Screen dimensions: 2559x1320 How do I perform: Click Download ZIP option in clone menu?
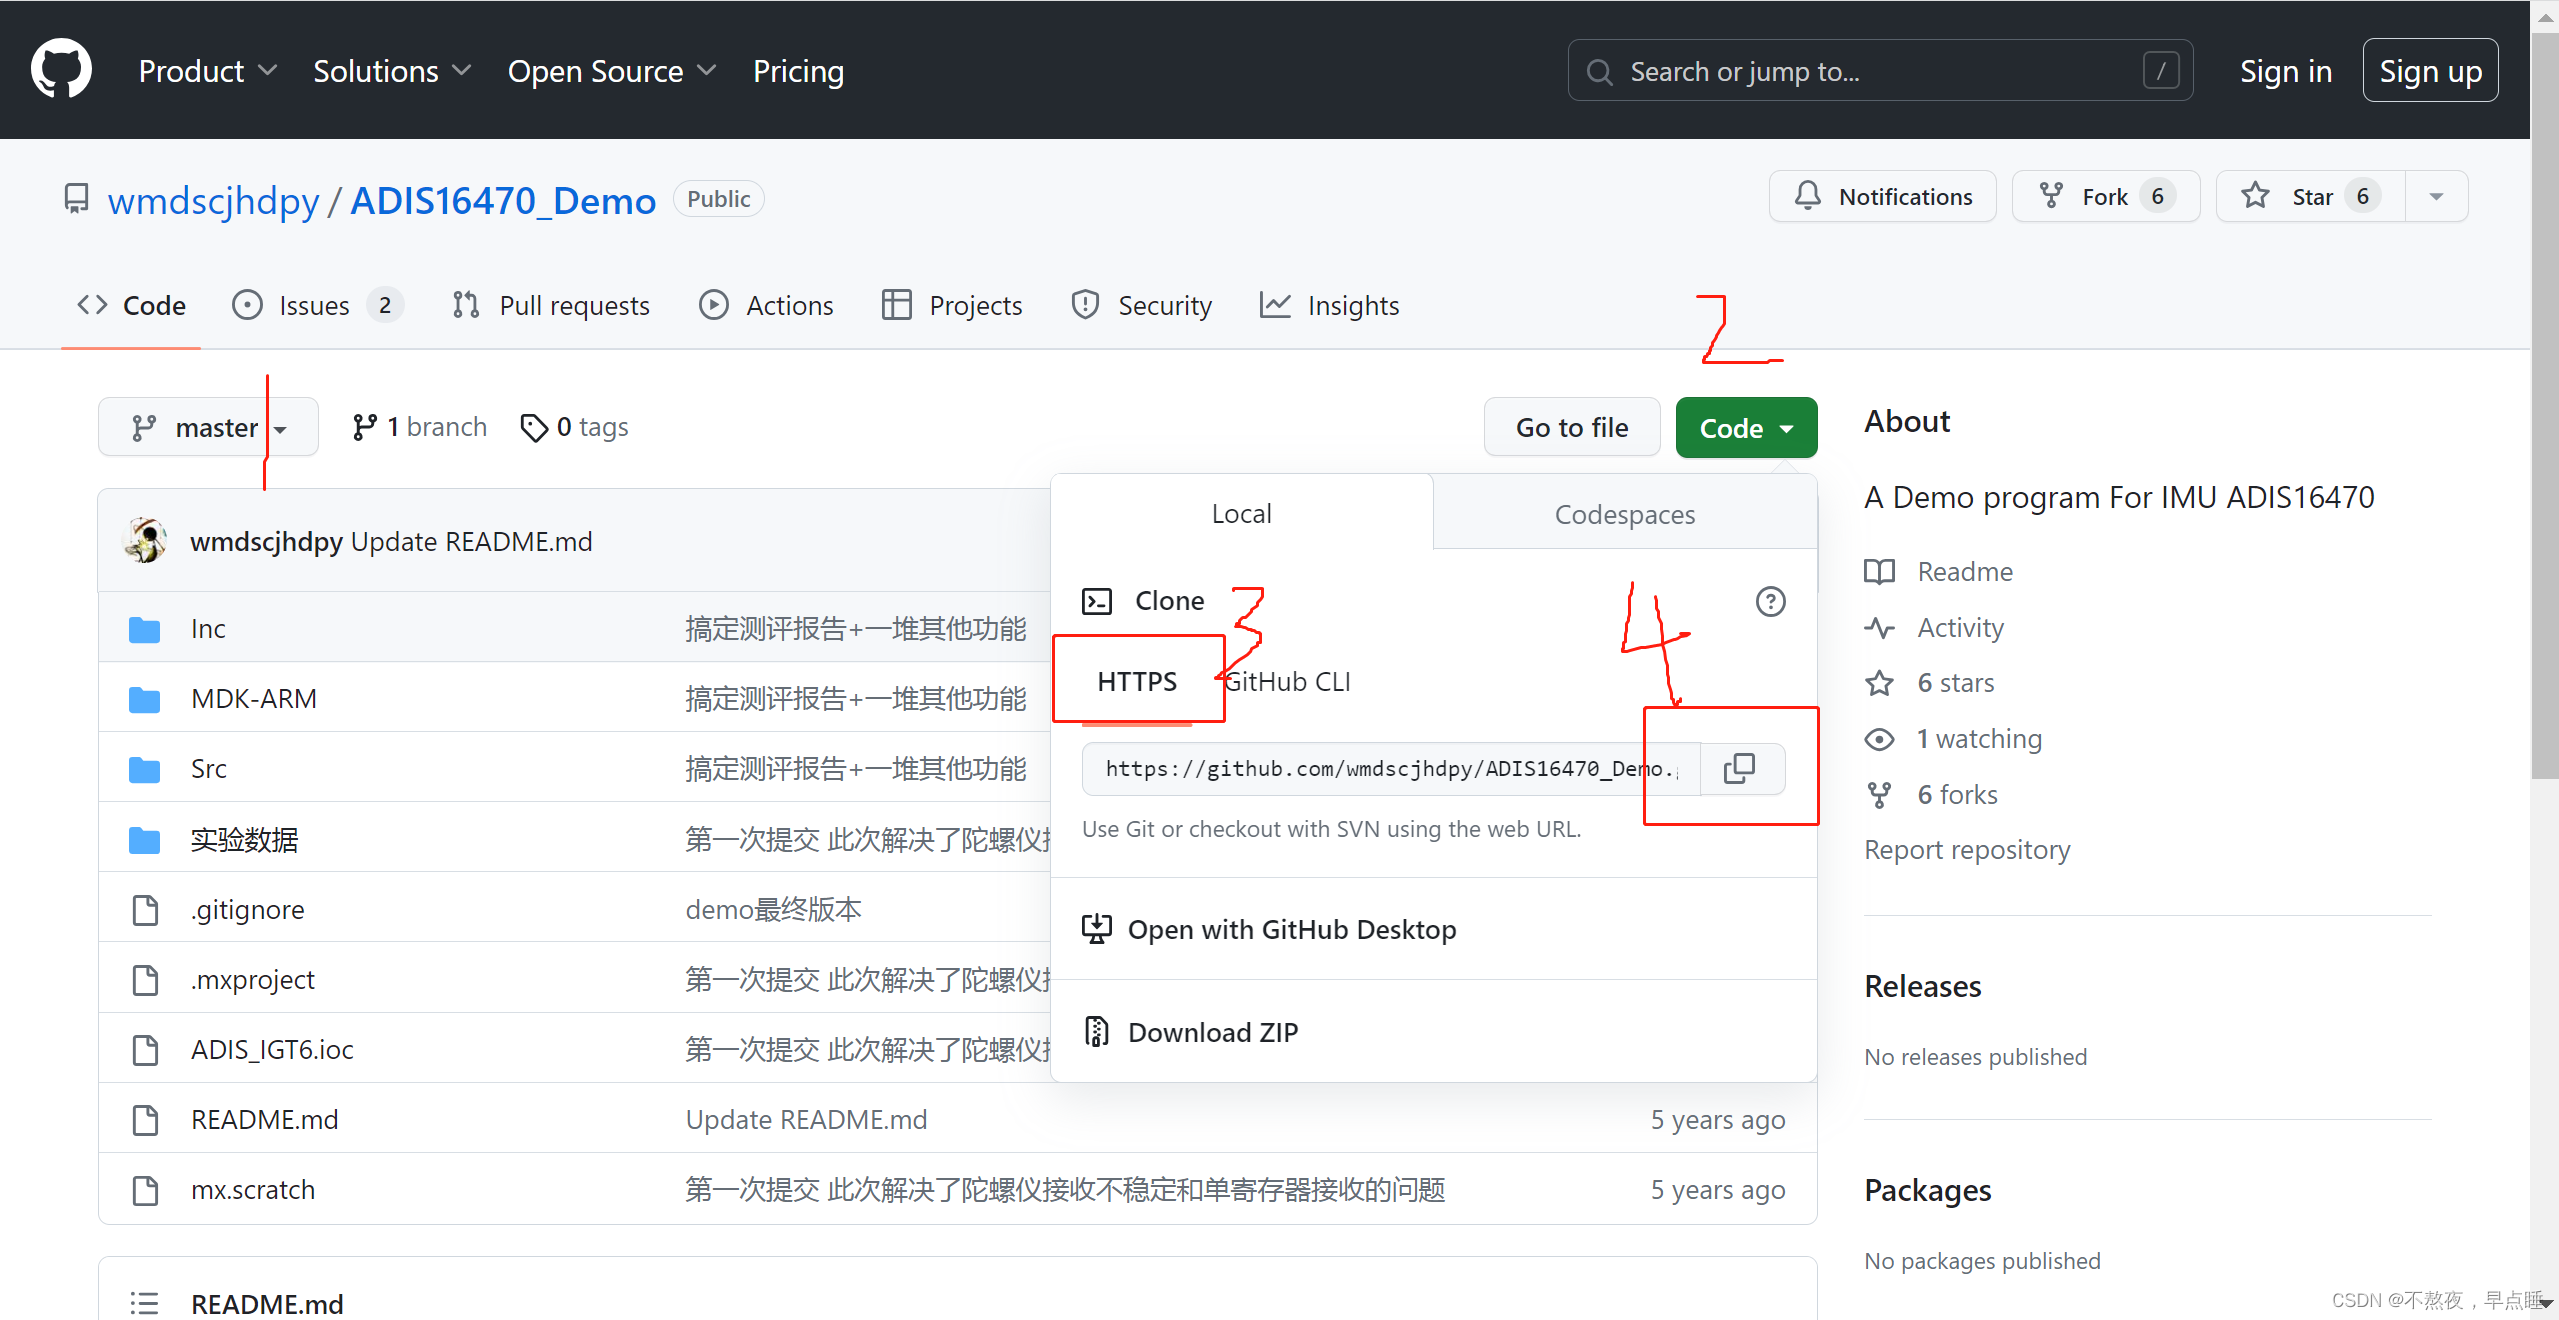[x=1217, y=1029]
